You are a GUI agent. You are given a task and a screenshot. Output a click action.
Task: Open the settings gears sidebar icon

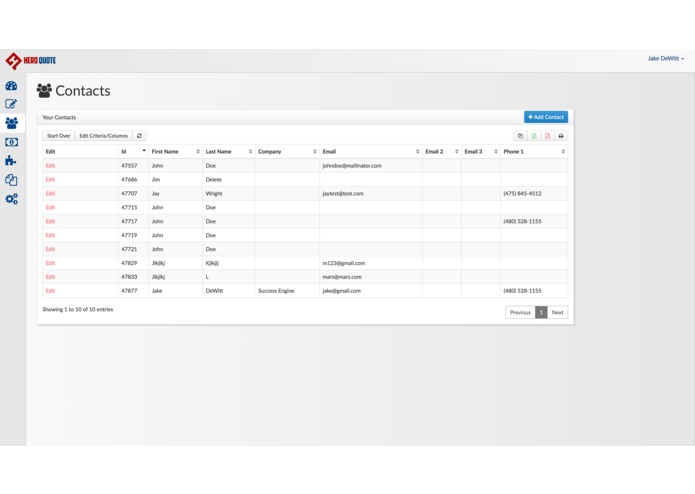point(12,199)
